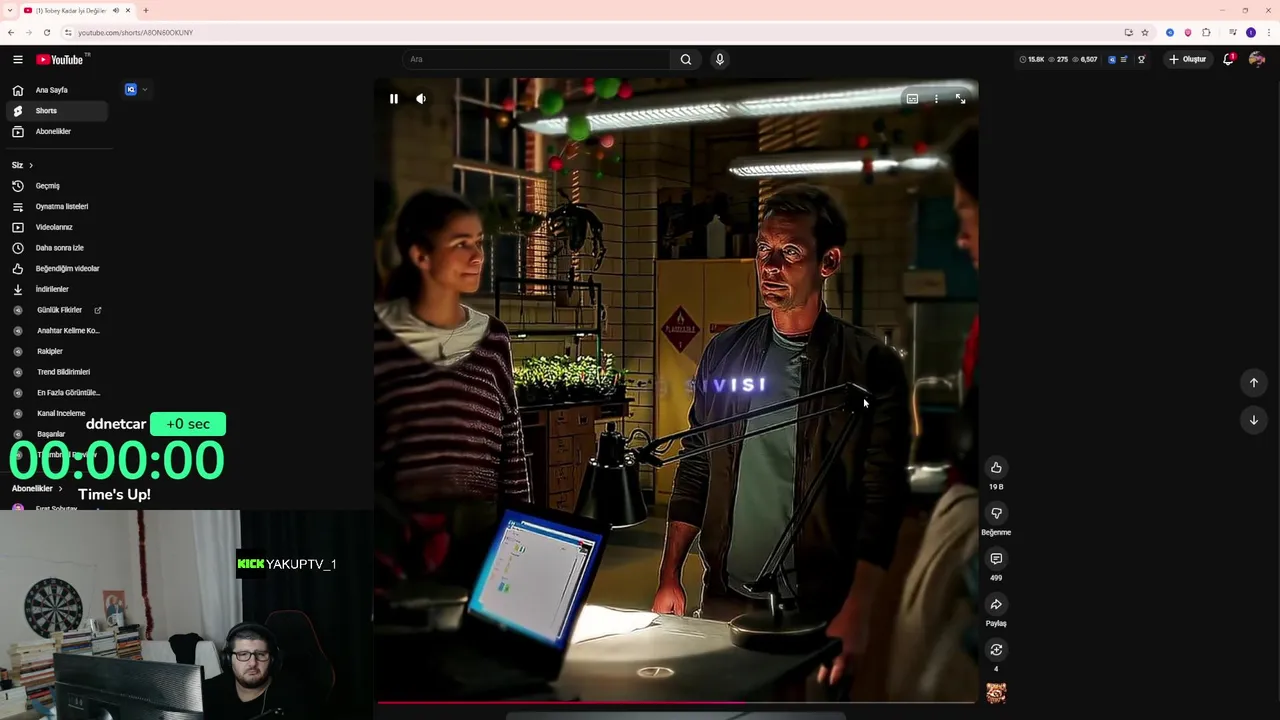The height and width of the screenshot is (720, 1280).
Task: Open the Short's three-dot options
Action: (x=936, y=99)
